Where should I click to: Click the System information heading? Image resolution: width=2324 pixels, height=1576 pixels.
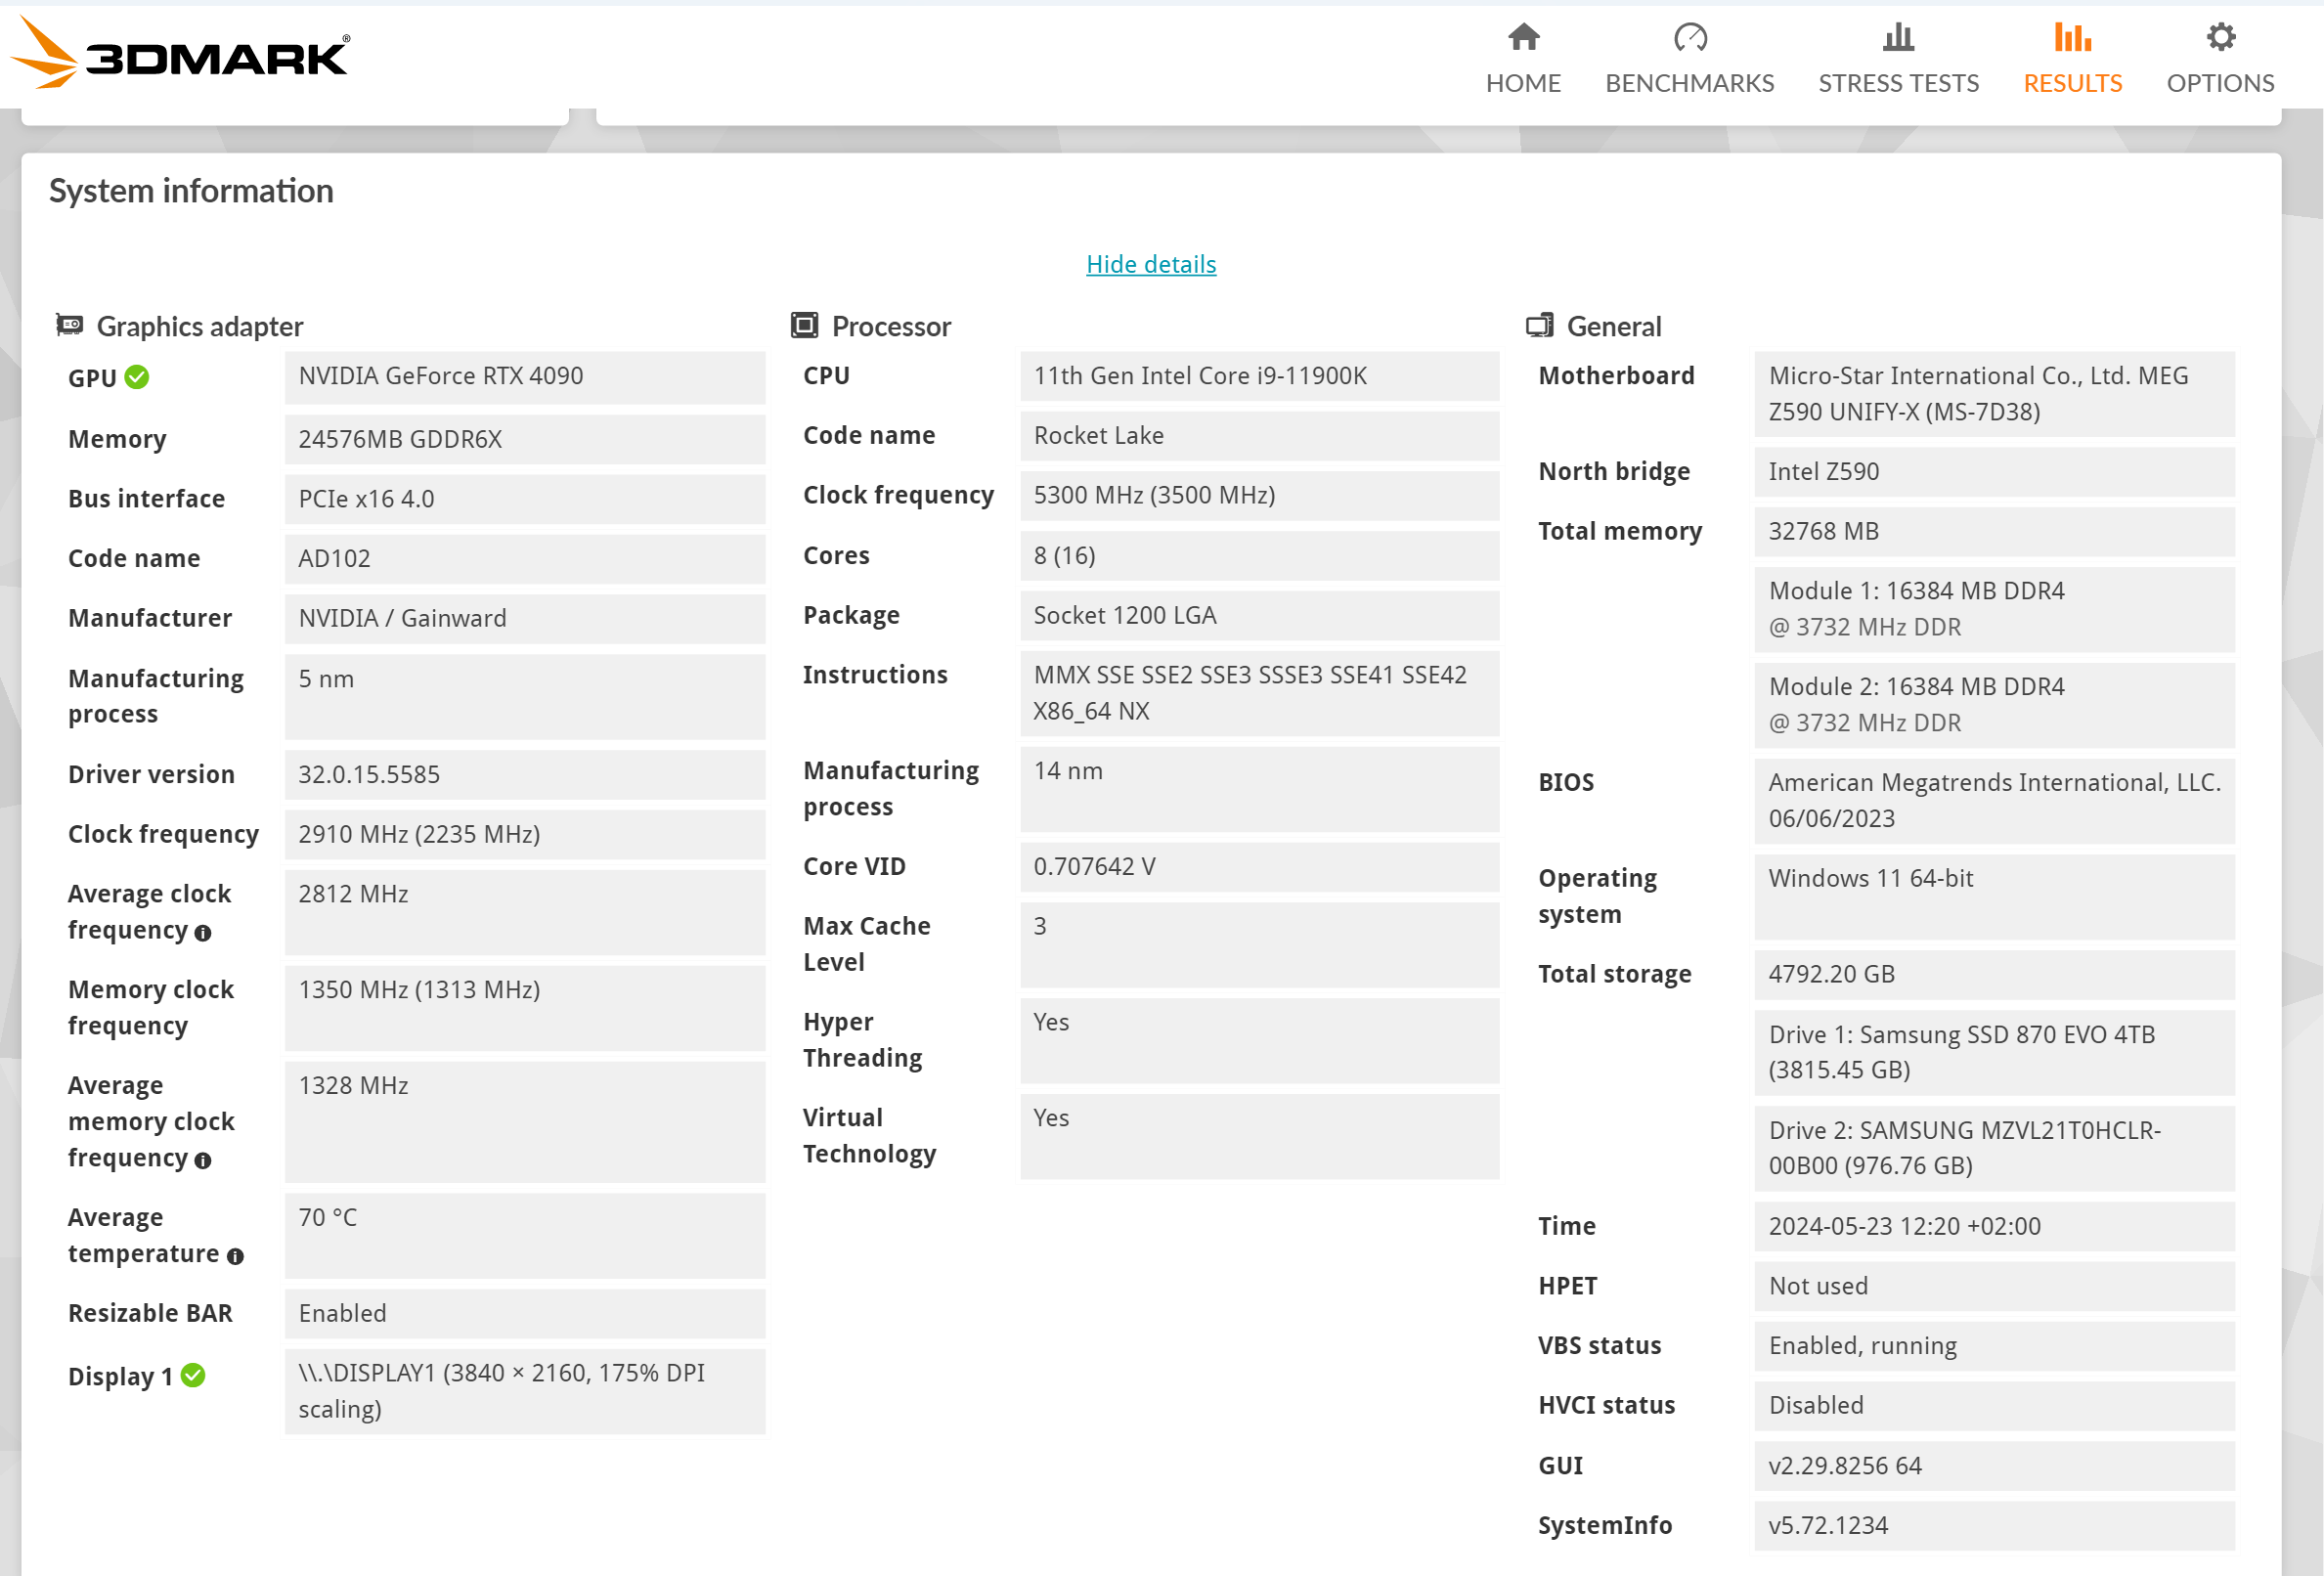191,191
